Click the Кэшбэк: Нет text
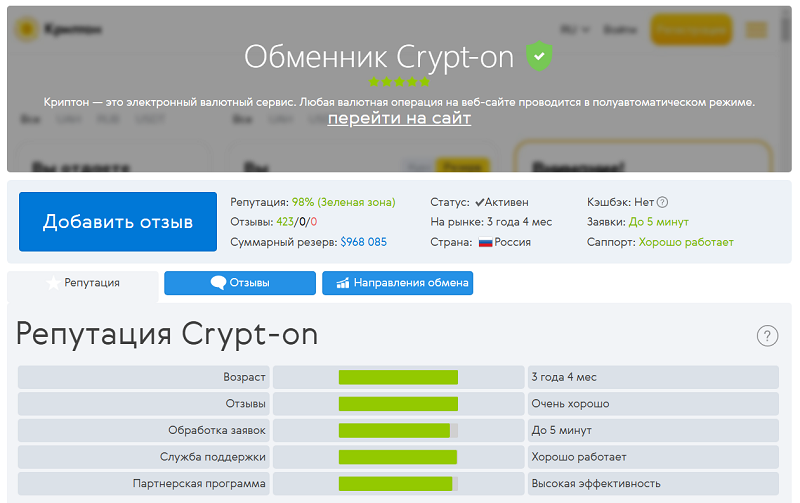 [620, 202]
